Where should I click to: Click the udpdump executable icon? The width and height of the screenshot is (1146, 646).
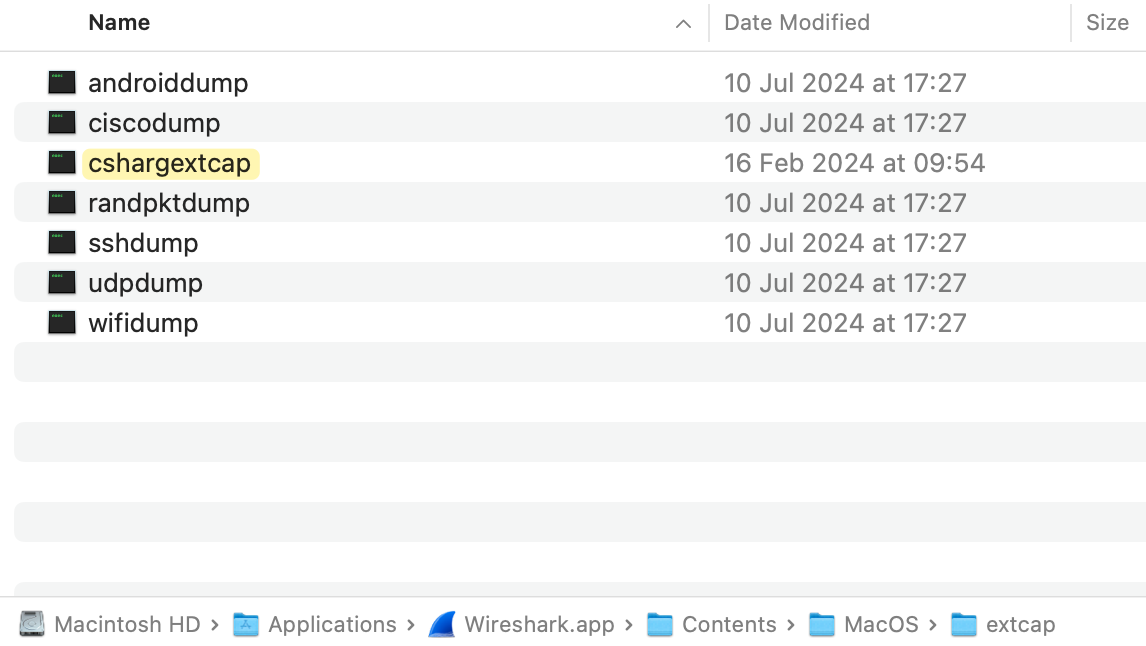point(62,283)
